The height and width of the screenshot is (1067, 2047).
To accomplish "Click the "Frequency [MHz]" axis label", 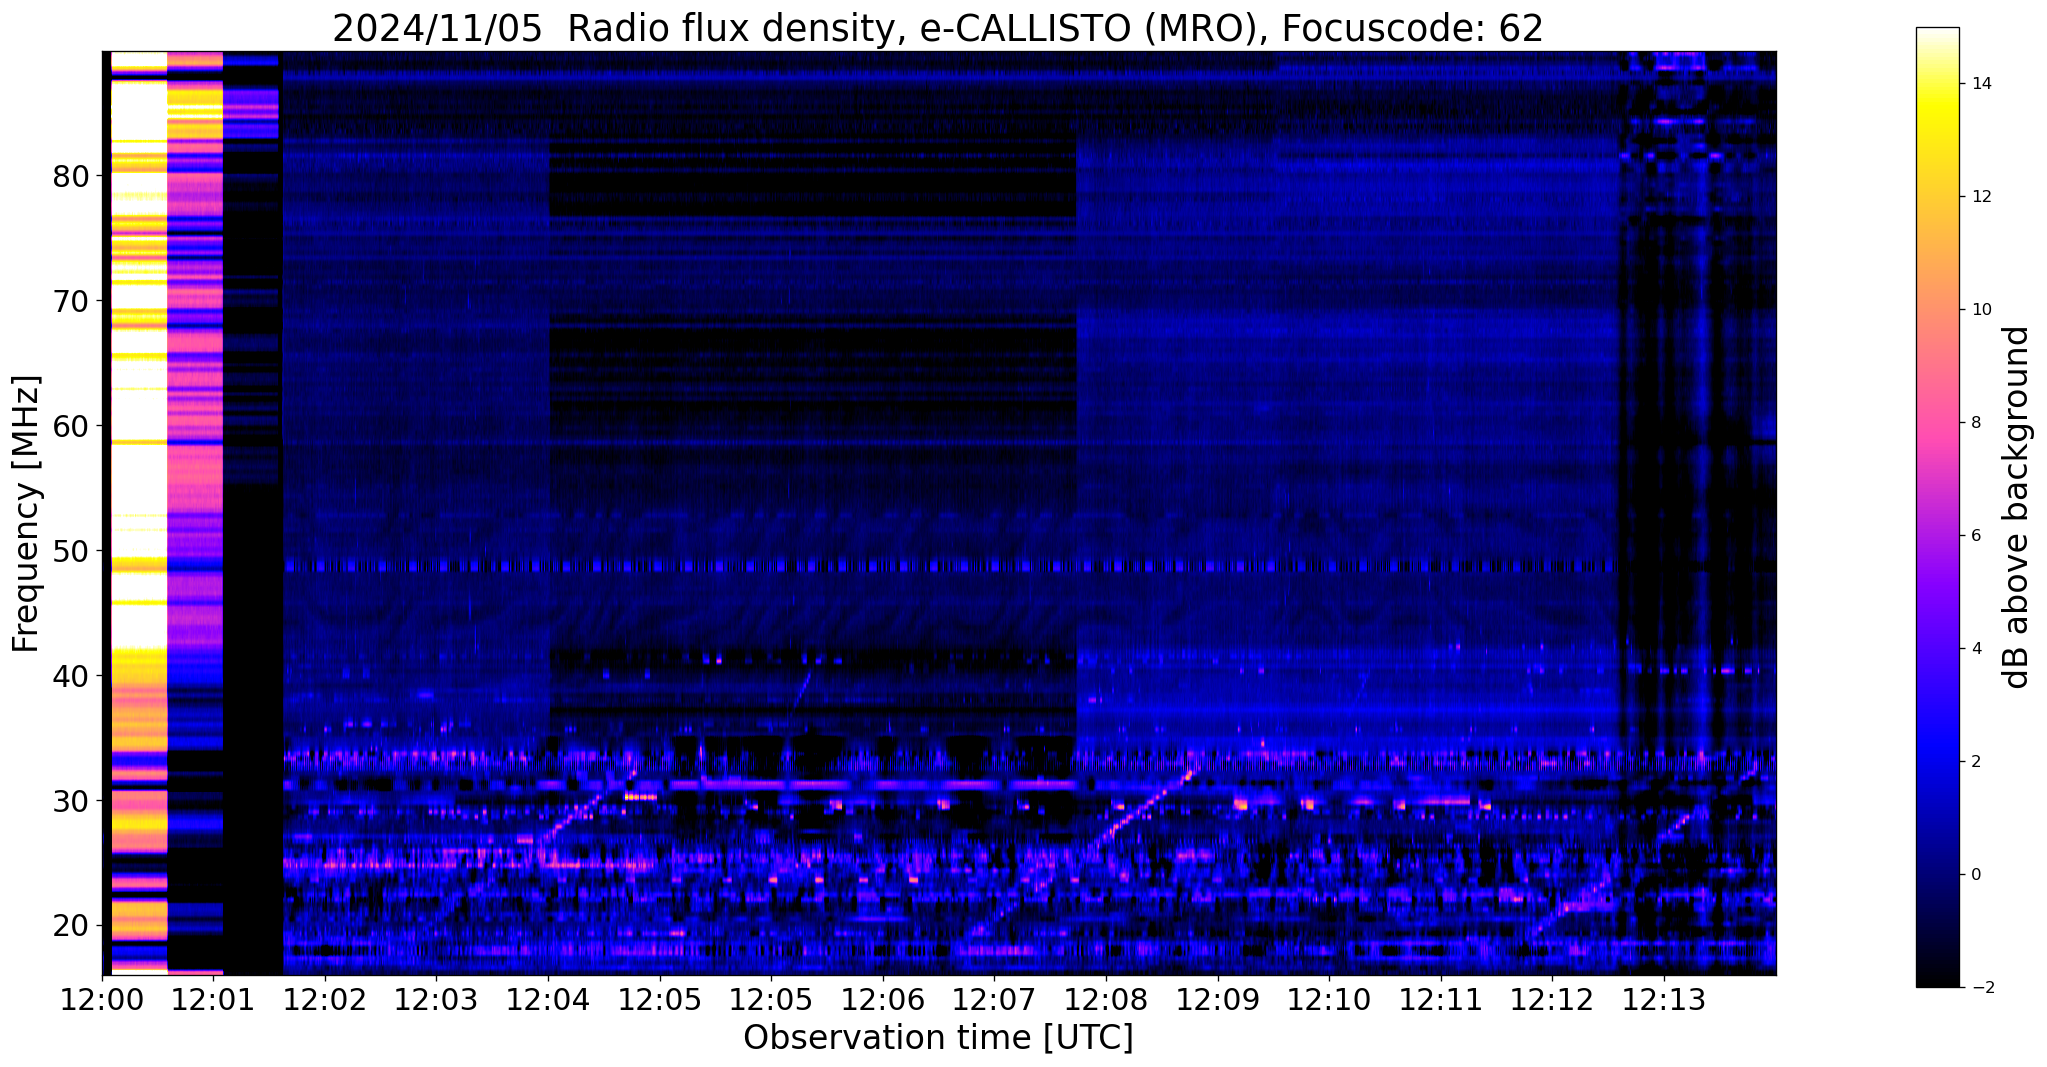I will point(26,514).
